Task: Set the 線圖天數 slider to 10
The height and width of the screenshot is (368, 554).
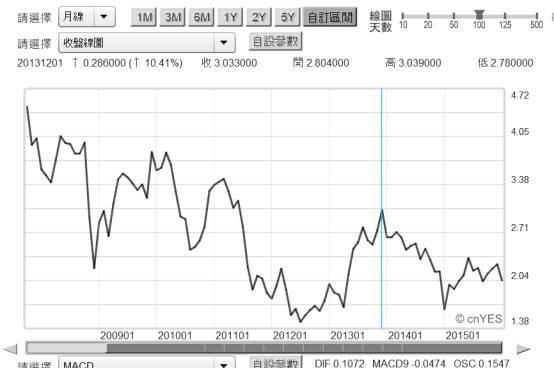Action: click(403, 16)
